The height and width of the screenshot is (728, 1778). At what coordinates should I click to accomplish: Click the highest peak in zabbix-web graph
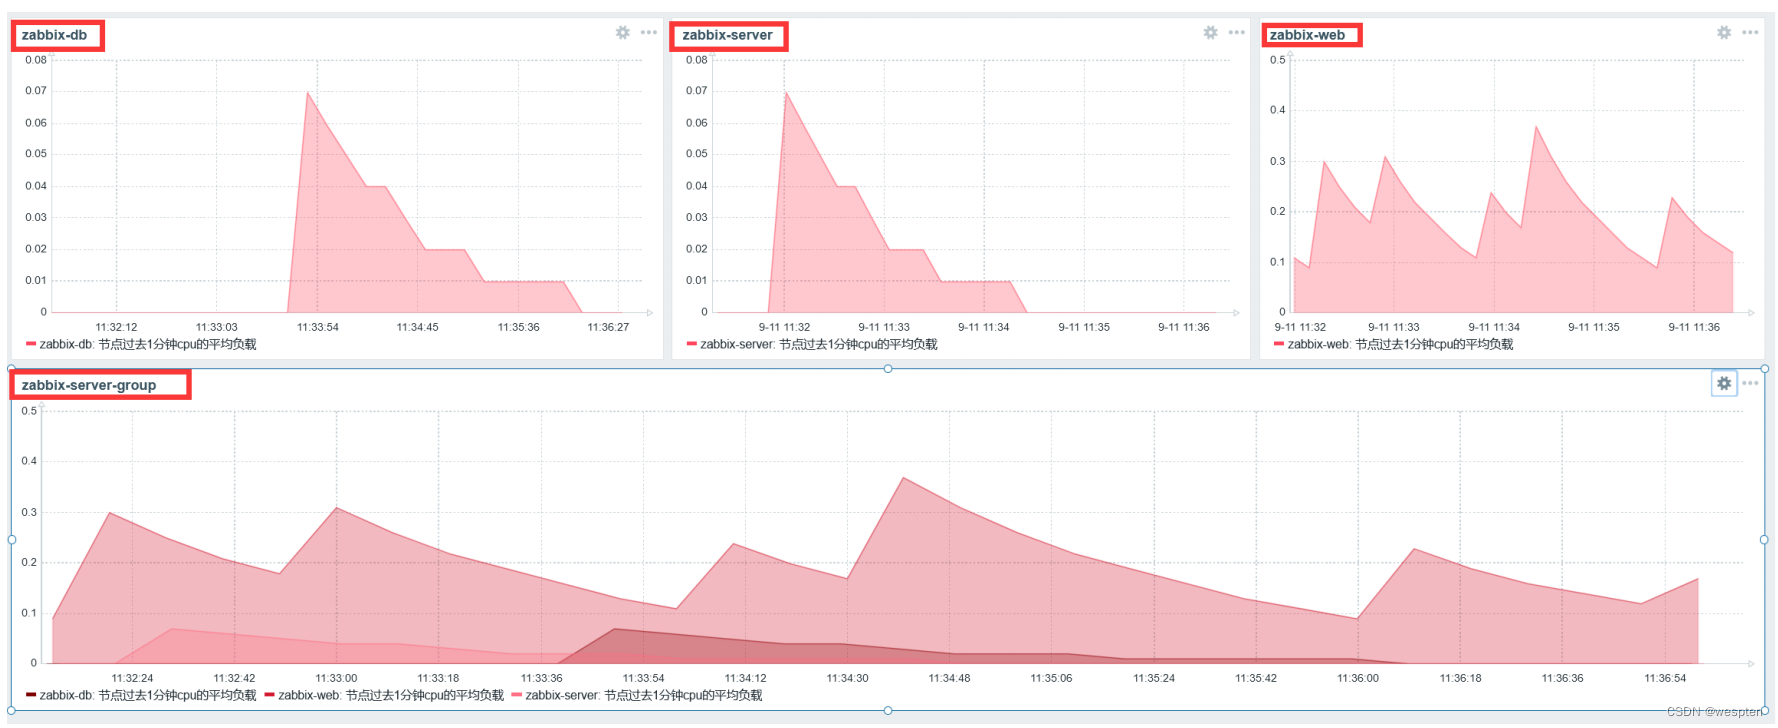tap(1537, 127)
